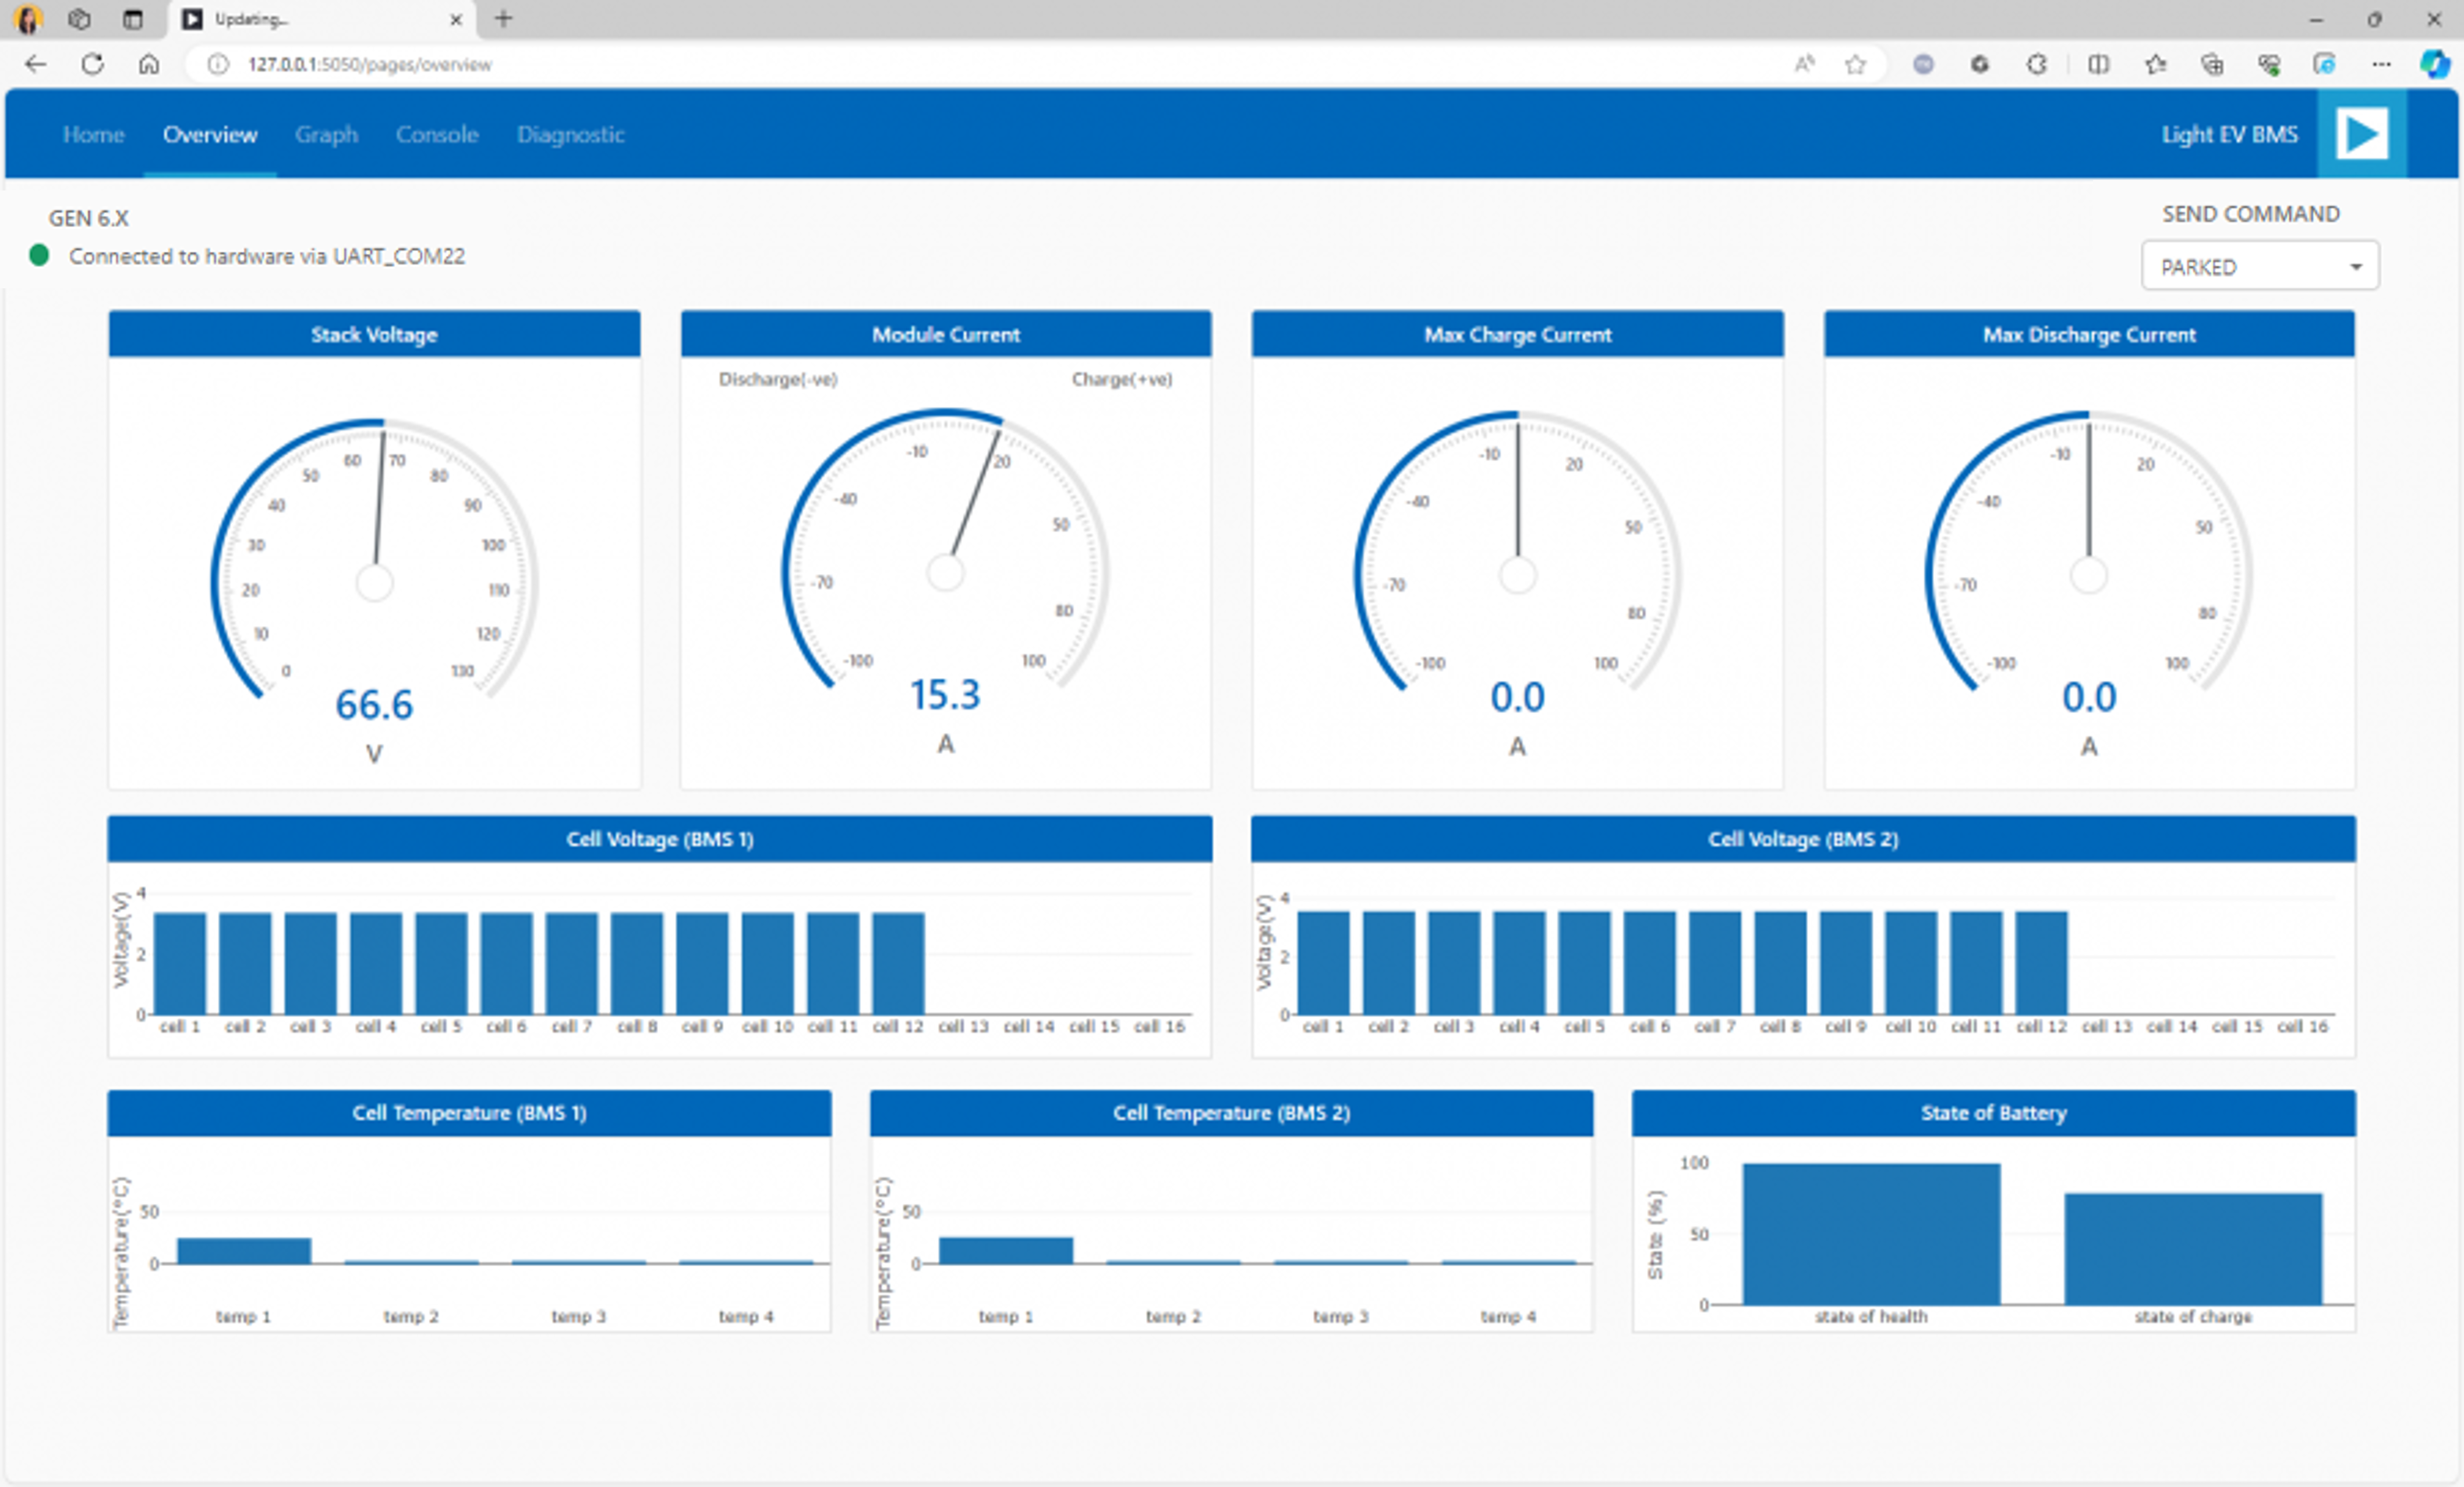Toggle the favorites star for this page
The width and height of the screenshot is (2464, 1487).
(x=1856, y=64)
